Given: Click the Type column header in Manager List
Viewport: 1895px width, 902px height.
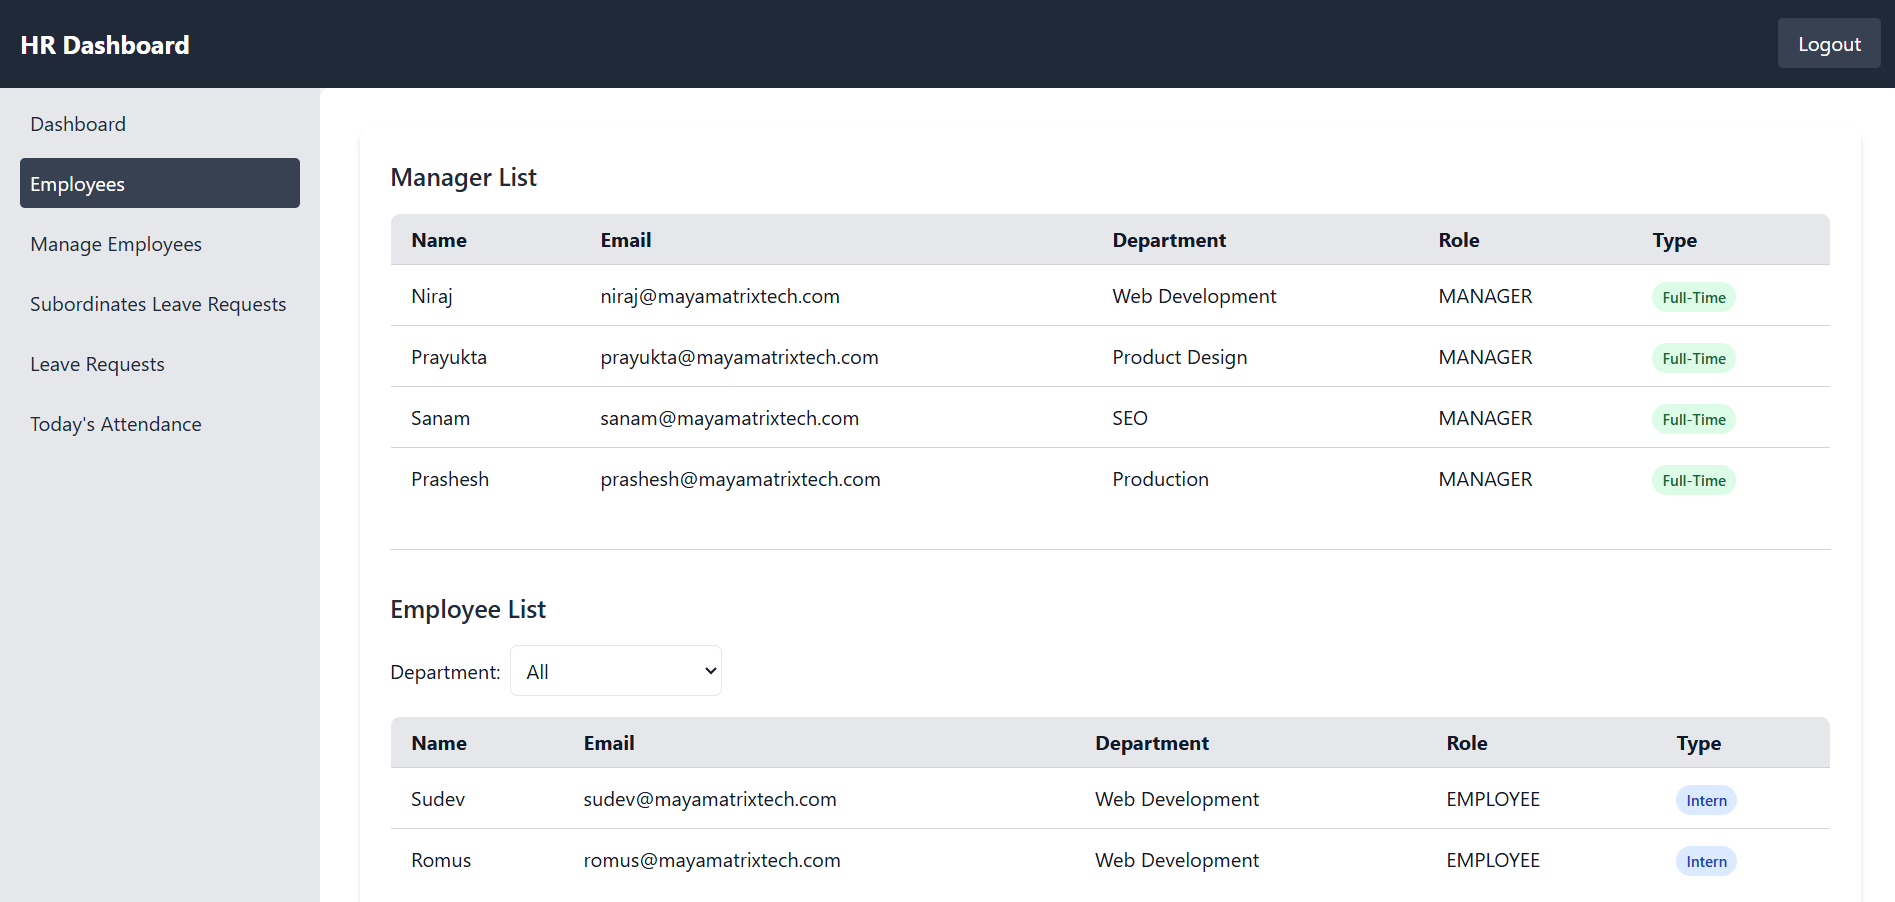Looking at the screenshot, I should pos(1674,240).
